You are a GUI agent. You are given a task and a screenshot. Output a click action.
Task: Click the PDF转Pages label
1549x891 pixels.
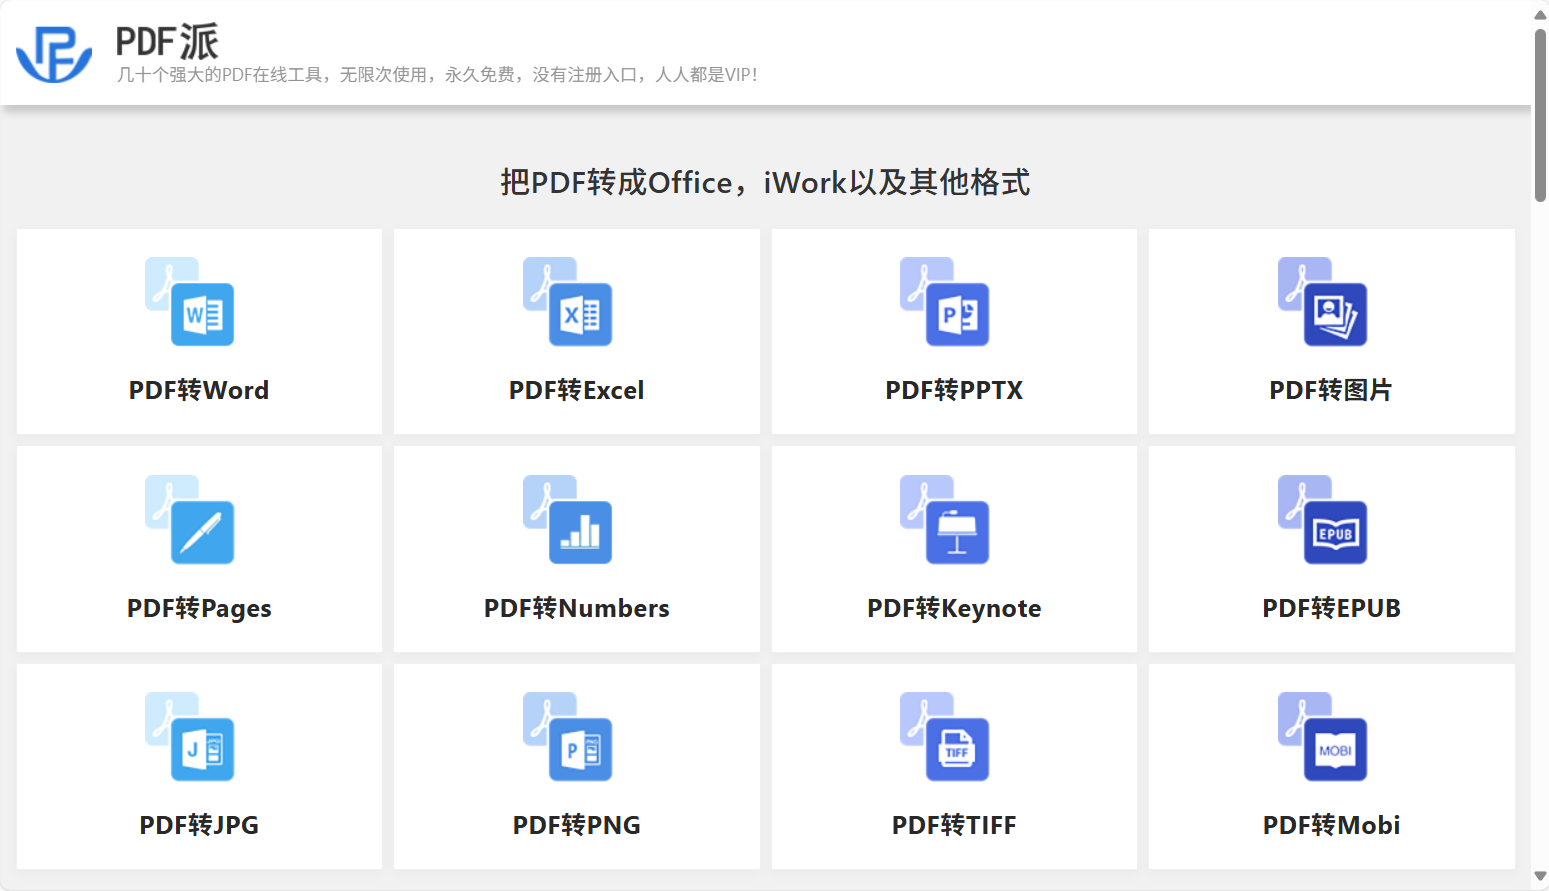tap(199, 608)
